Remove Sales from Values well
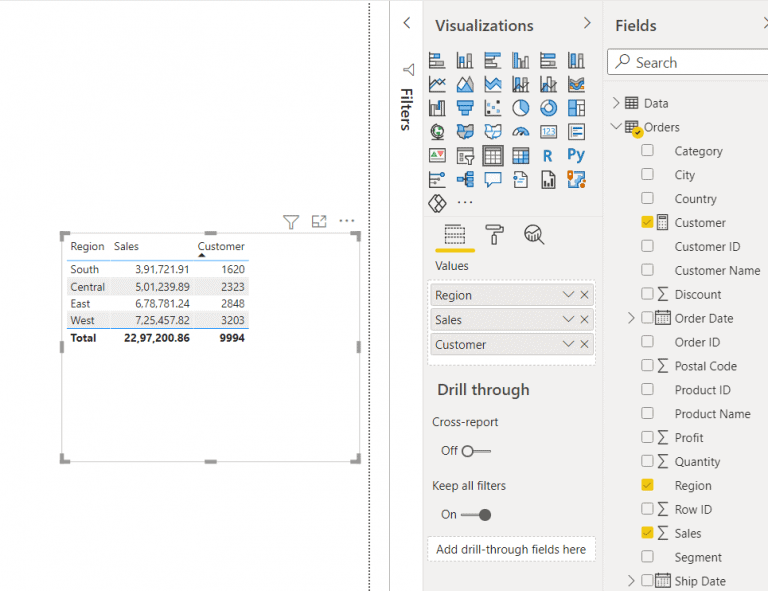Screen dimensions: 768x591 584,319
